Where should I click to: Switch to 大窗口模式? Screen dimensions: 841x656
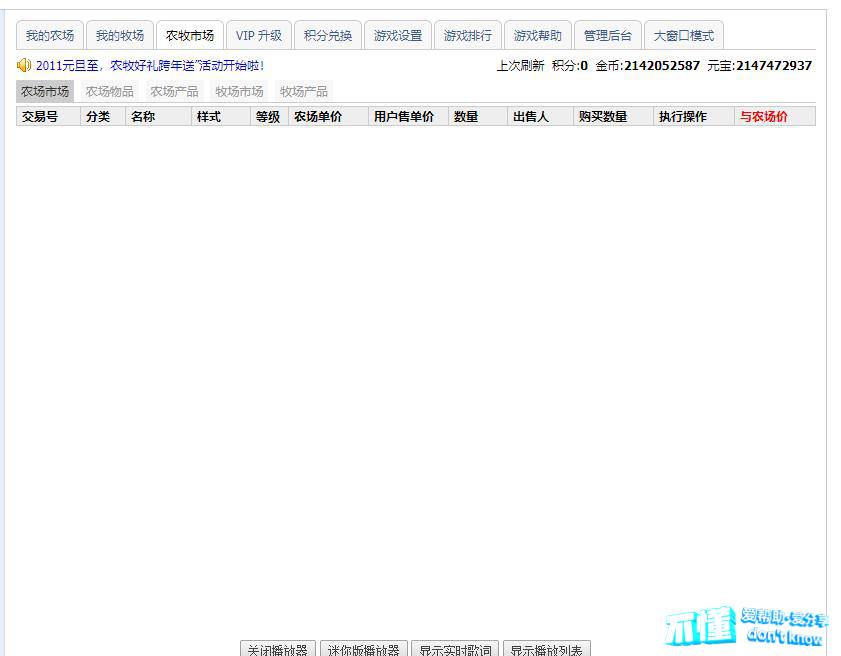(684, 36)
